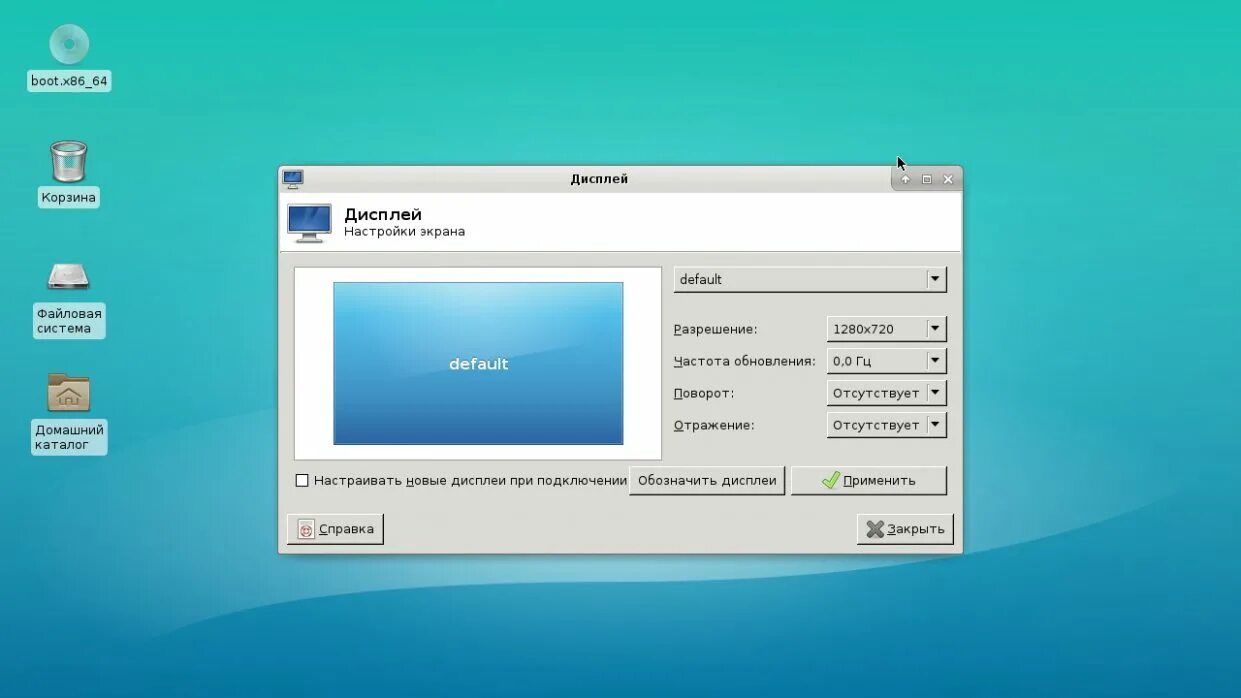Open the default display selector dropdown
Screen dimensions: 1241x698
coord(810,279)
